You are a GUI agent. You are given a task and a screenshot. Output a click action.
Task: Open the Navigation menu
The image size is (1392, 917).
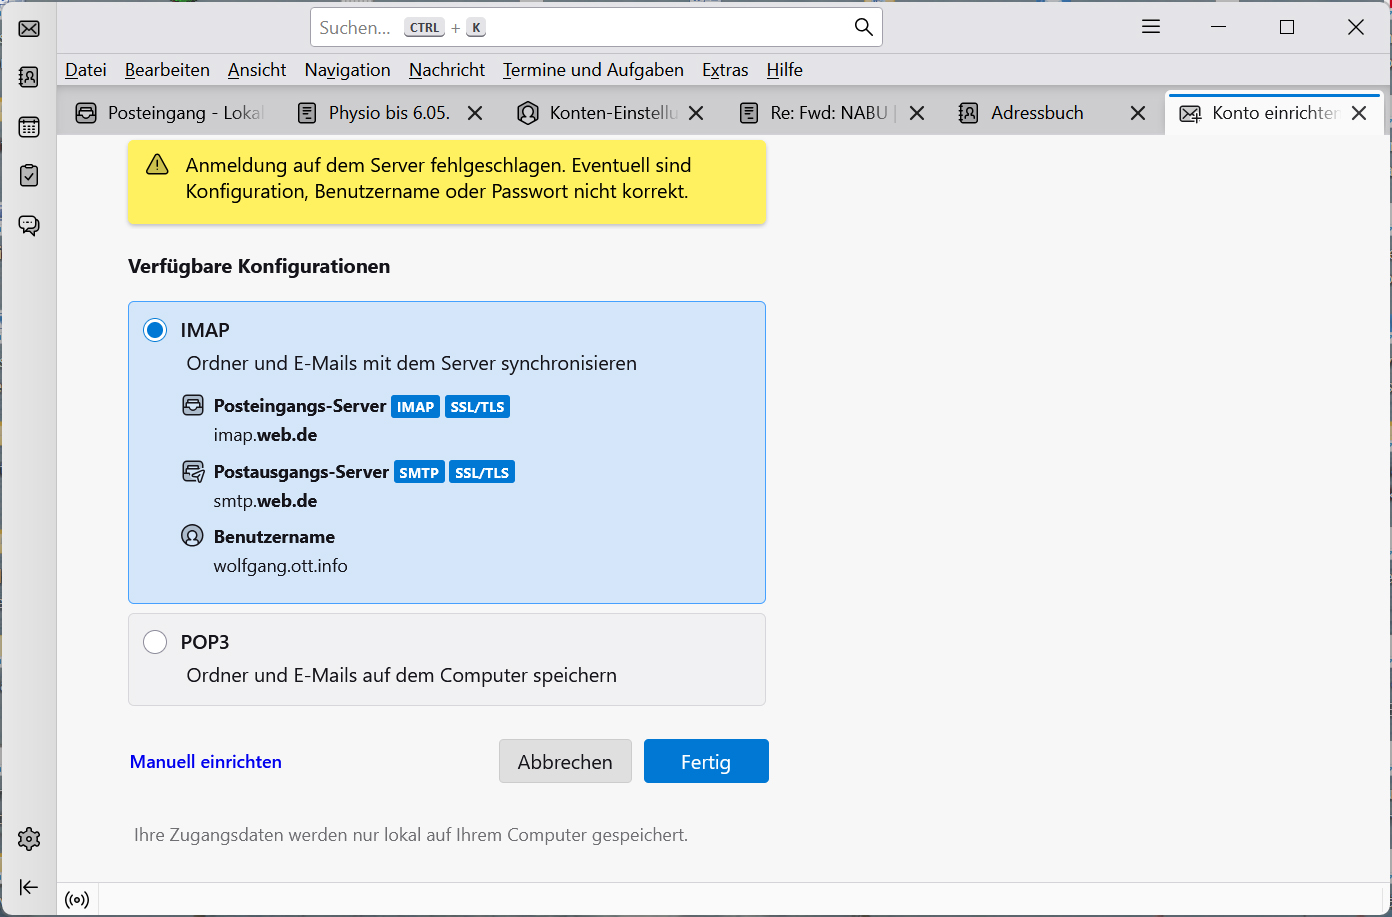pyautogui.click(x=347, y=70)
